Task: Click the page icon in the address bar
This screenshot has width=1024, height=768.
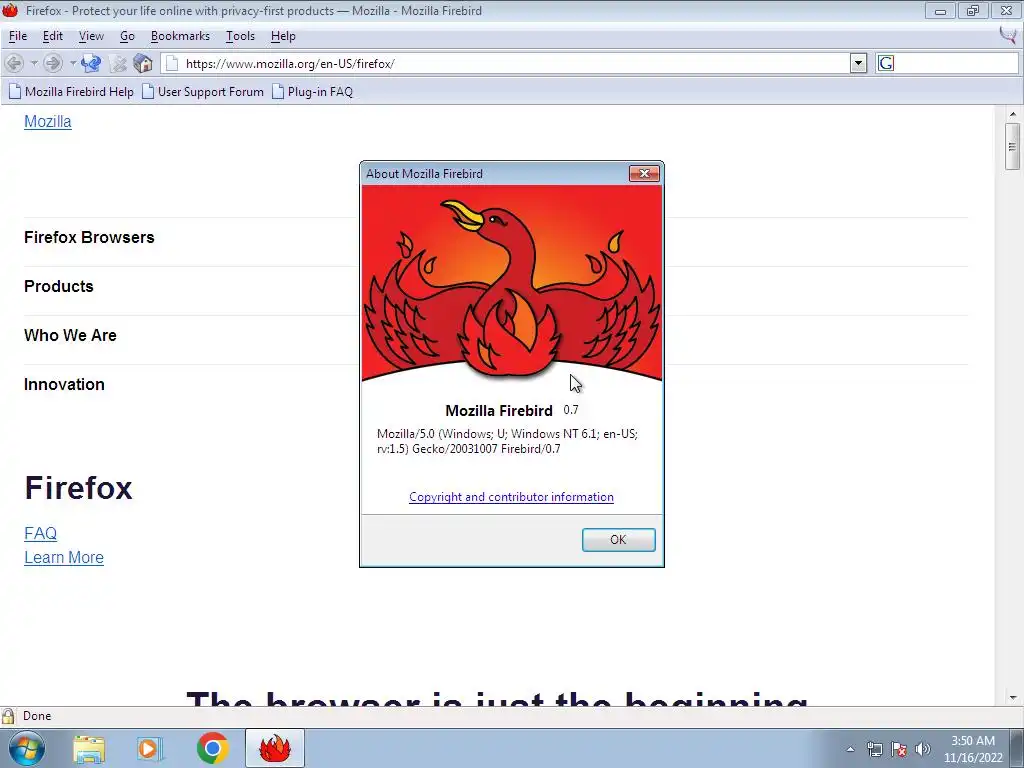Action: pos(172,63)
